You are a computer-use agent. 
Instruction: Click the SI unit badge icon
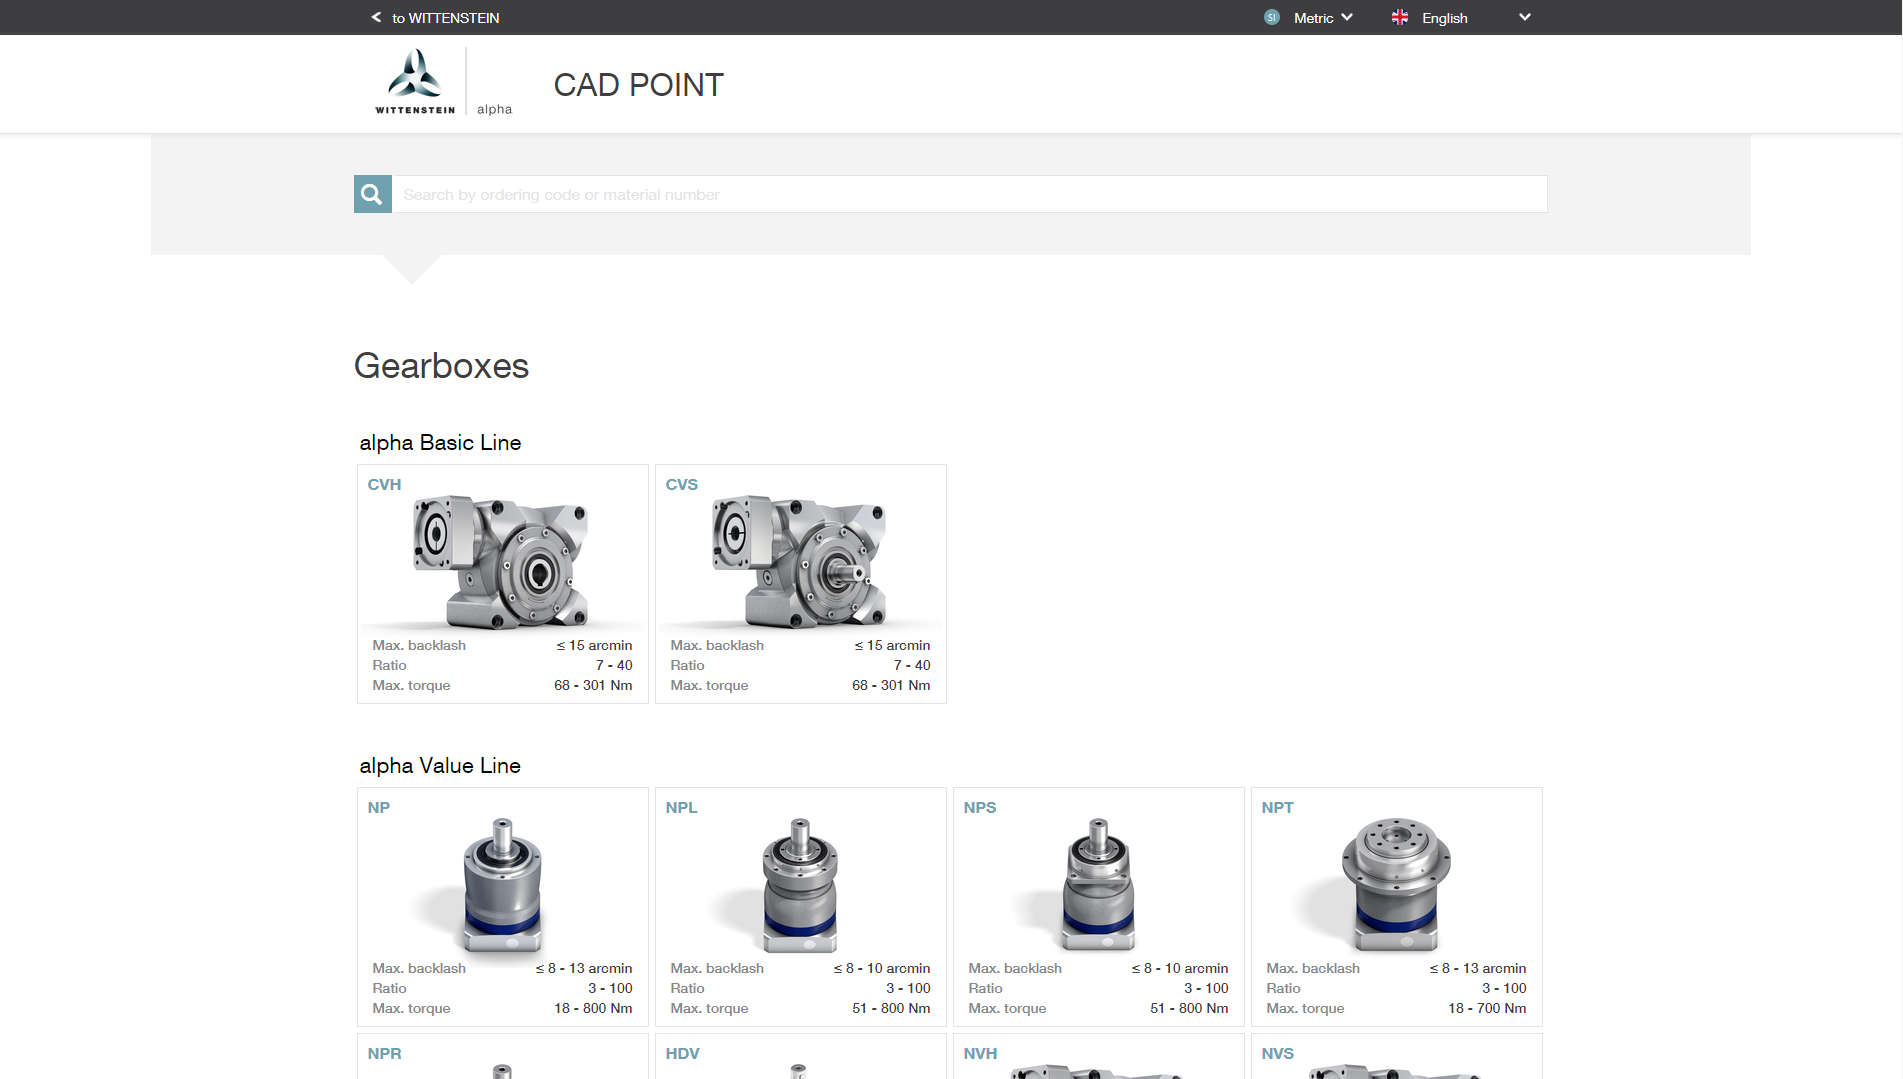tap(1271, 17)
